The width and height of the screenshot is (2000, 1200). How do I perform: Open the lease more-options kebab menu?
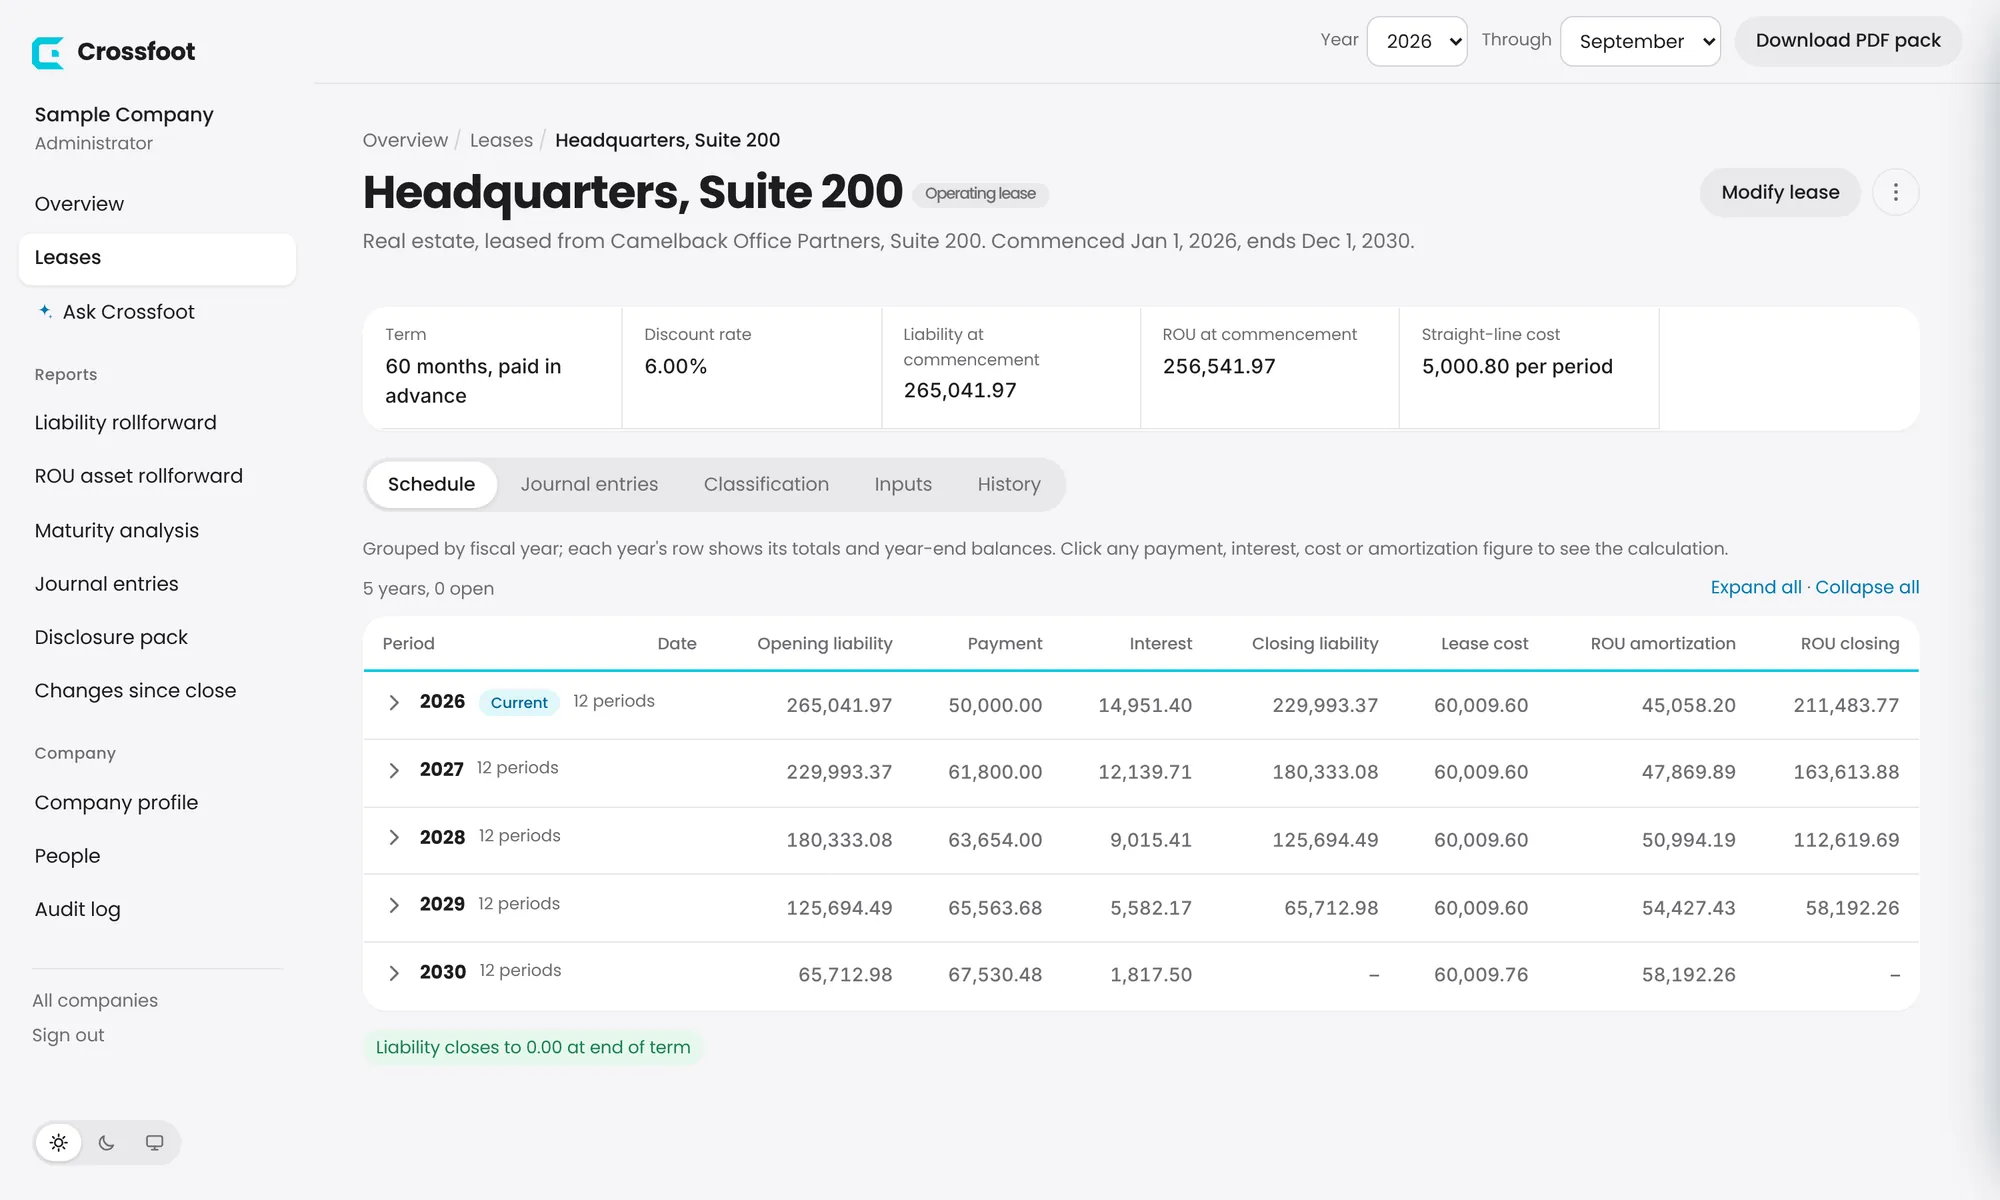[x=1895, y=192]
